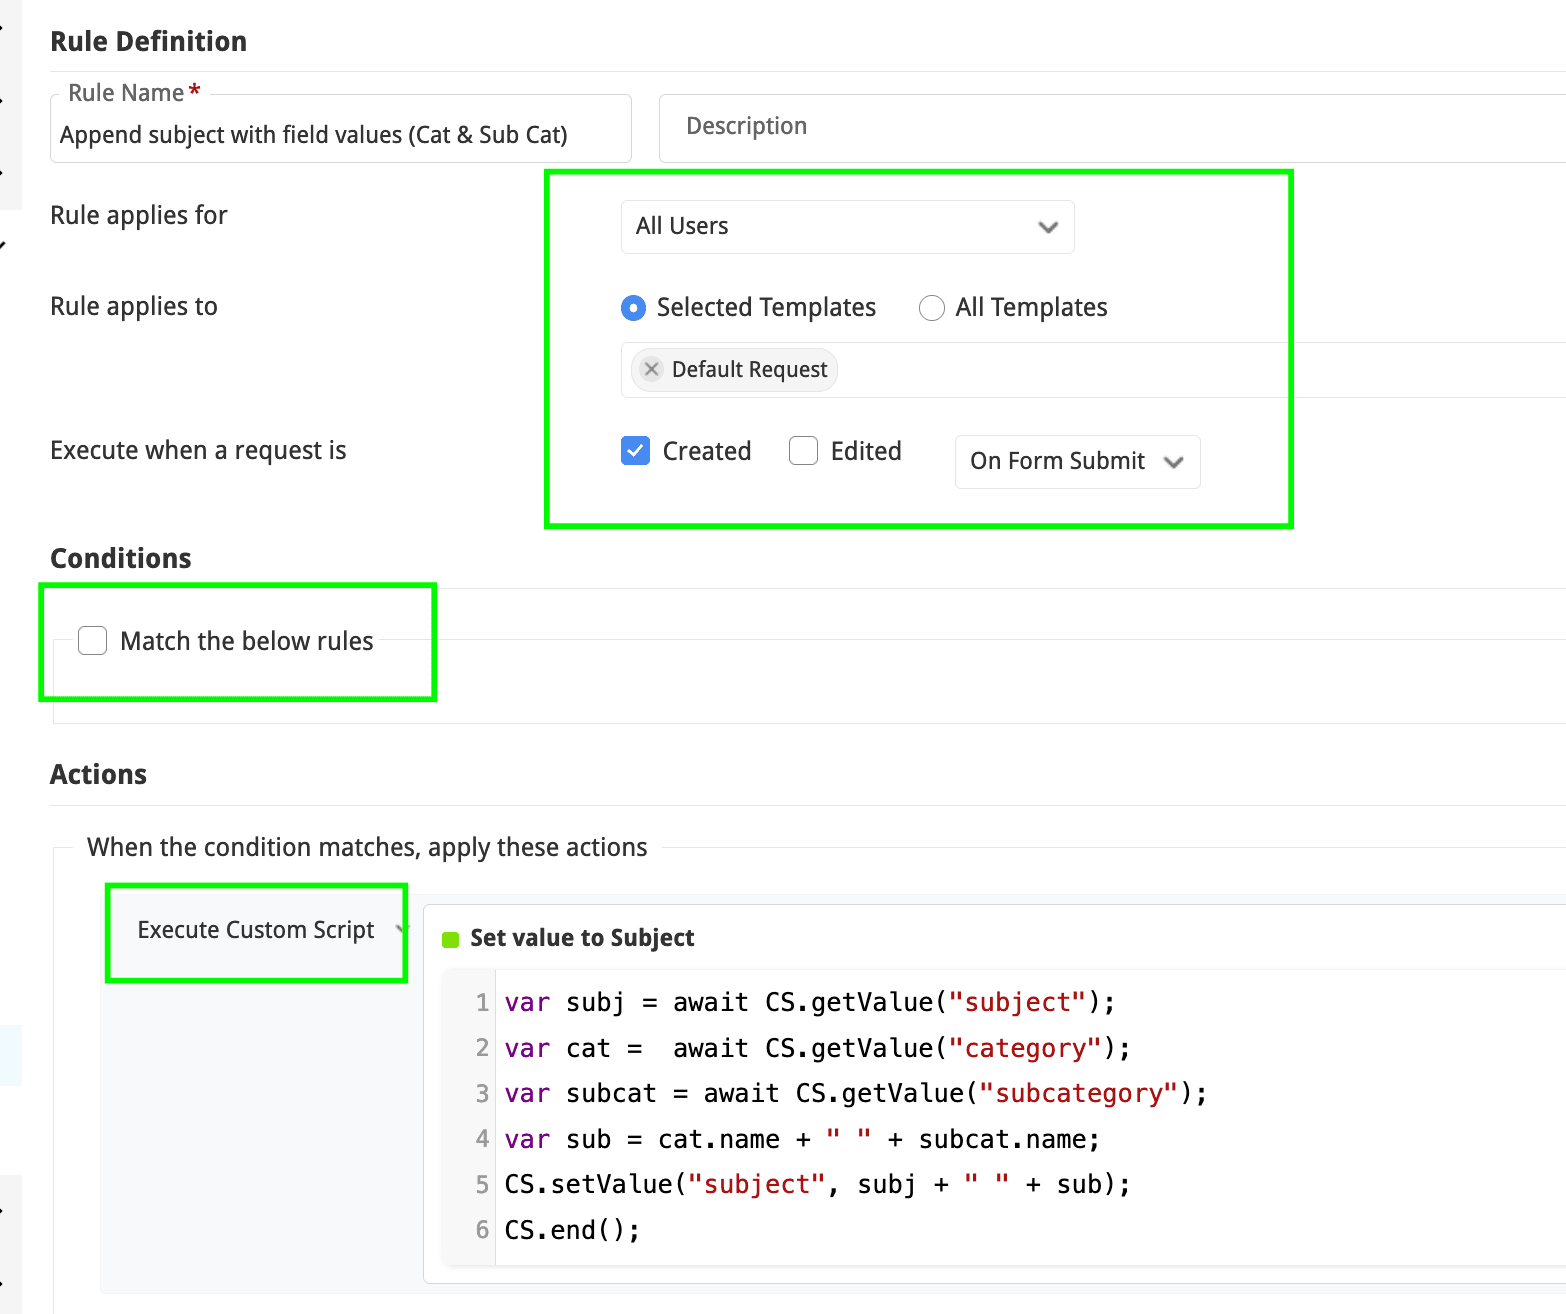Place cursor on script line with var subj

click(808, 1003)
